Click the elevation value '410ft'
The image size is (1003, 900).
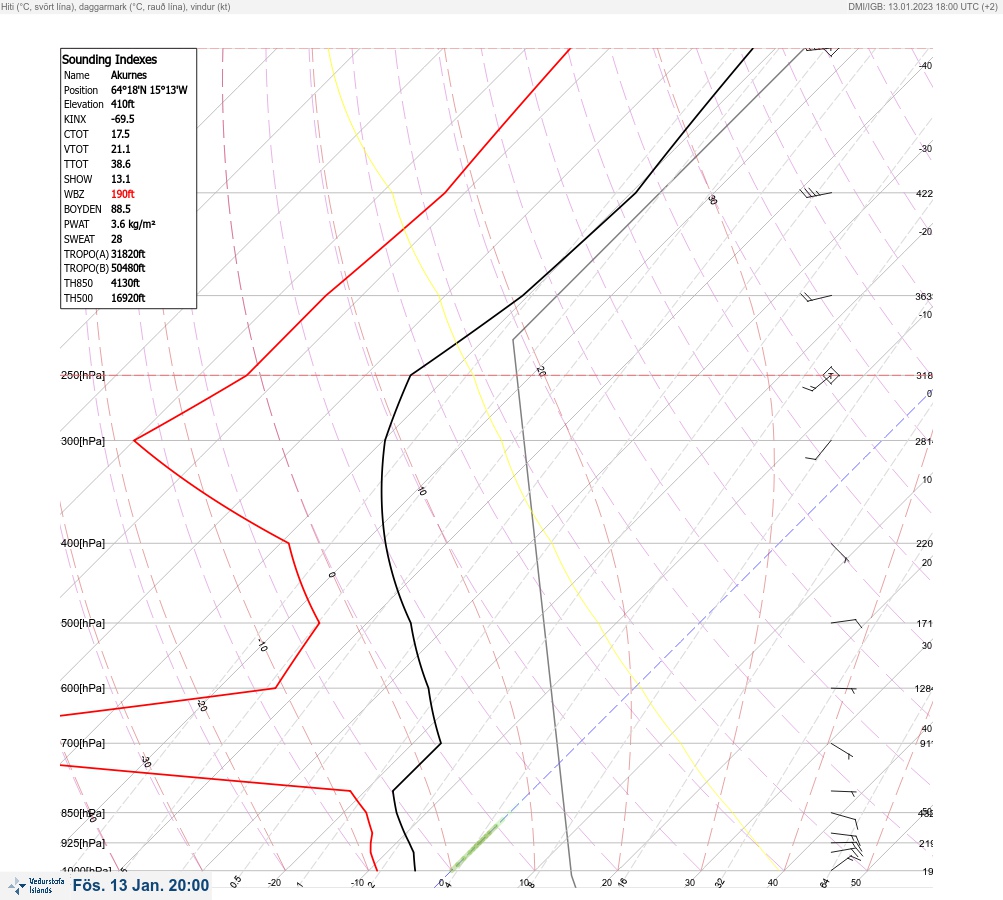[123, 104]
